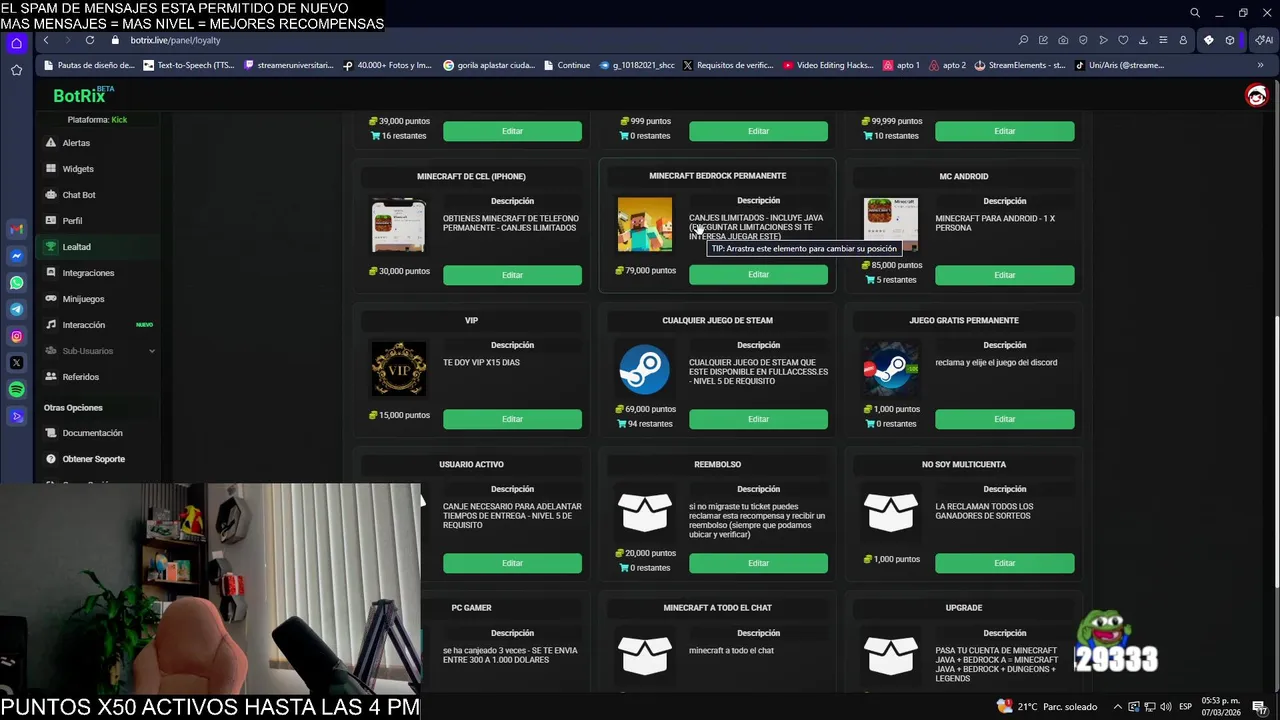This screenshot has width=1280, height=720.
Task: Open the Video Editing Hacks bookmark
Action: [828, 65]
